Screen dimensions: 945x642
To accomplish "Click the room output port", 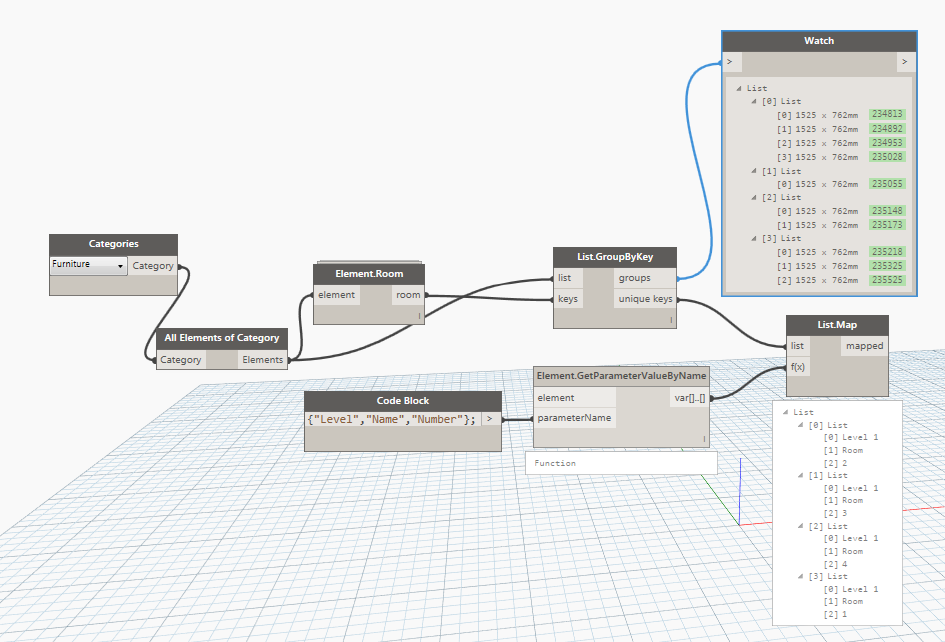I will coord(408,295).
